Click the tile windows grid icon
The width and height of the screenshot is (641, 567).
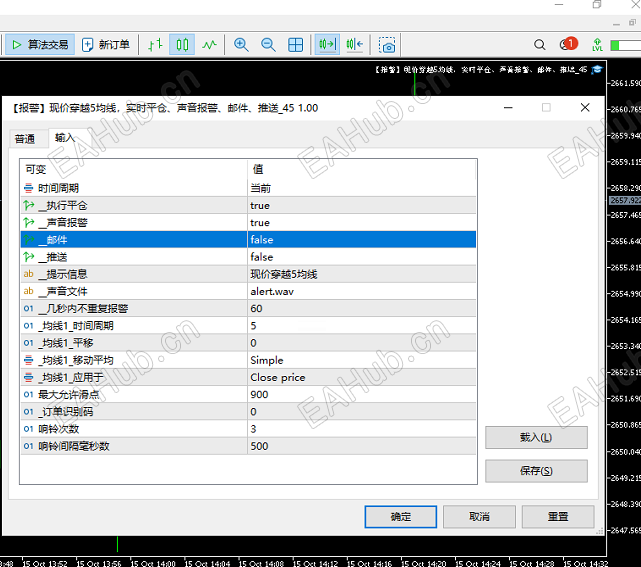click(x=295, y=44)
